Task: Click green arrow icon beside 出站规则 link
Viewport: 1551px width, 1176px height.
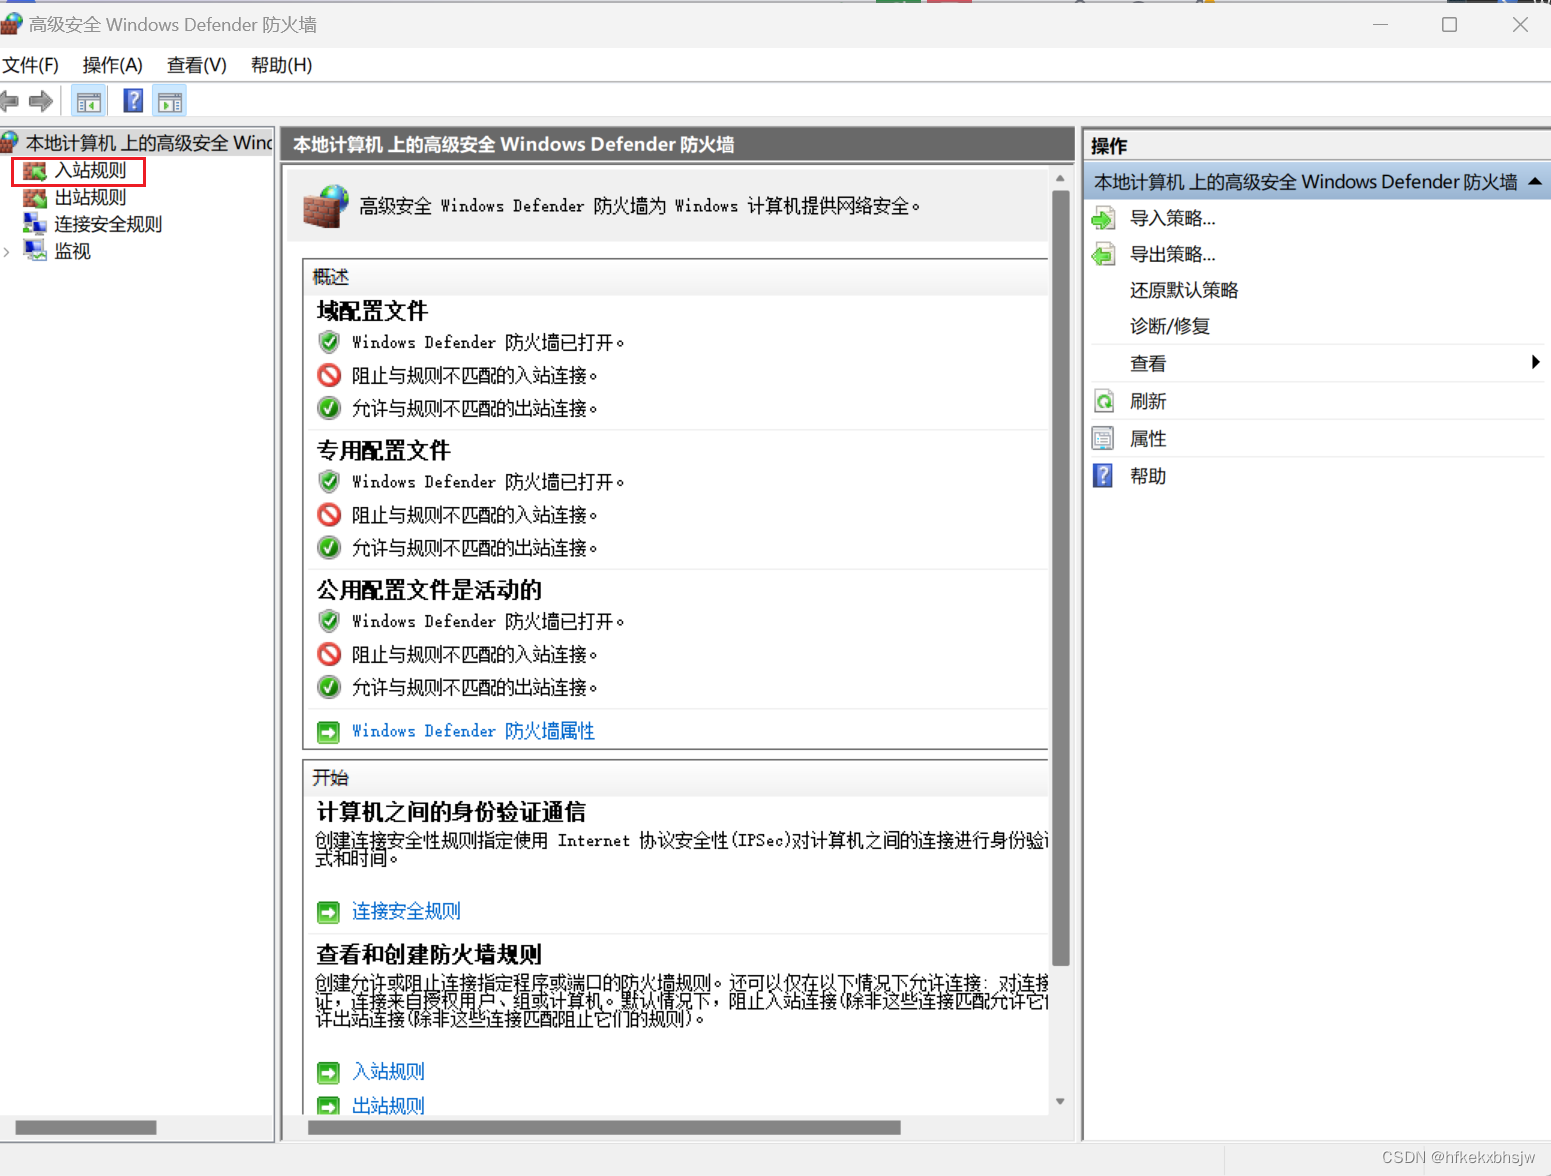Action: 328,1106
